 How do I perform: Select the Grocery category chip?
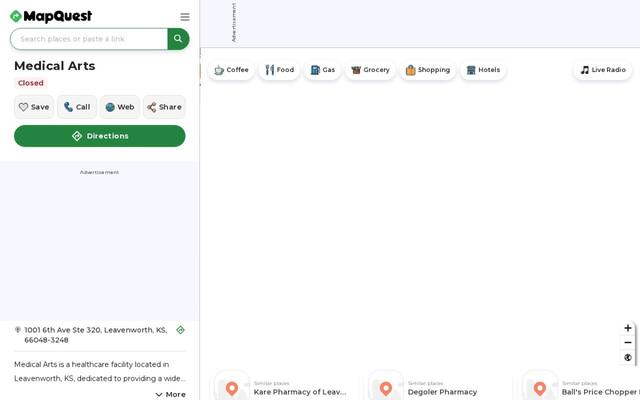370,70
